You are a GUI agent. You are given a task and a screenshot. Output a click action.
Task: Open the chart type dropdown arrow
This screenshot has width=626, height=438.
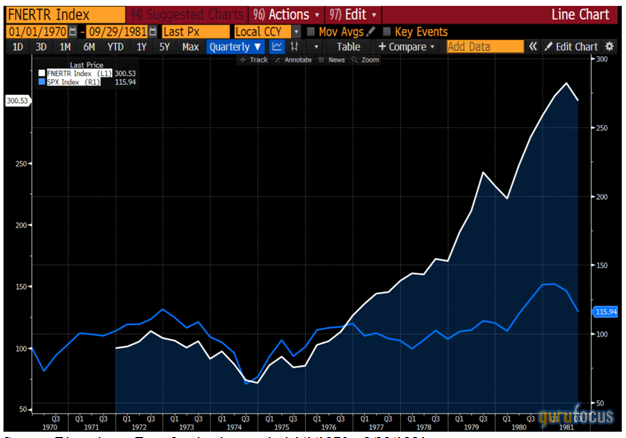(x=316, y=47)
